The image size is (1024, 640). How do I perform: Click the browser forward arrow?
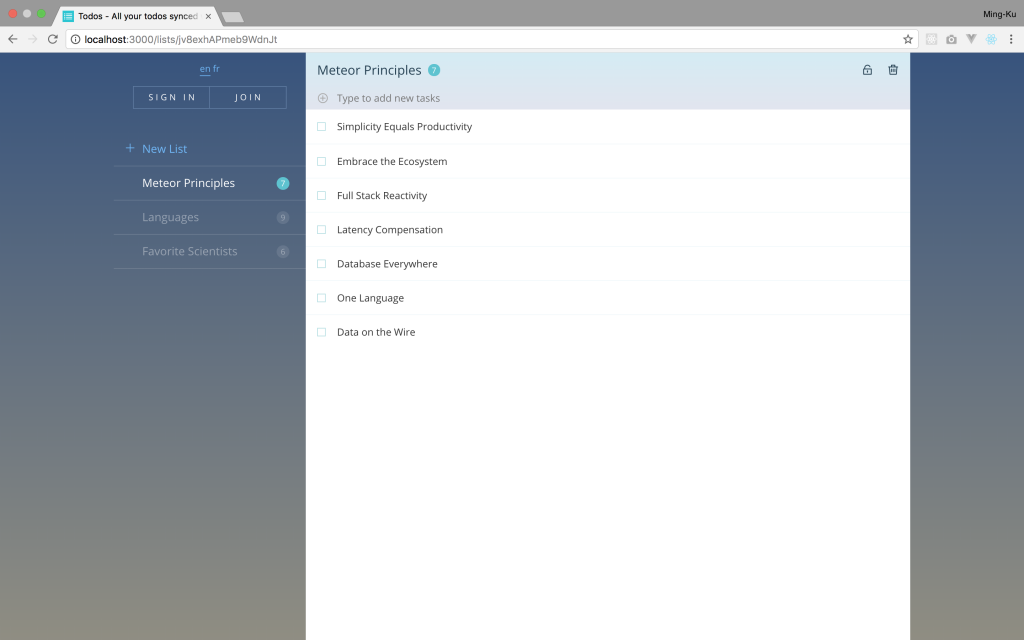point(33,39)
